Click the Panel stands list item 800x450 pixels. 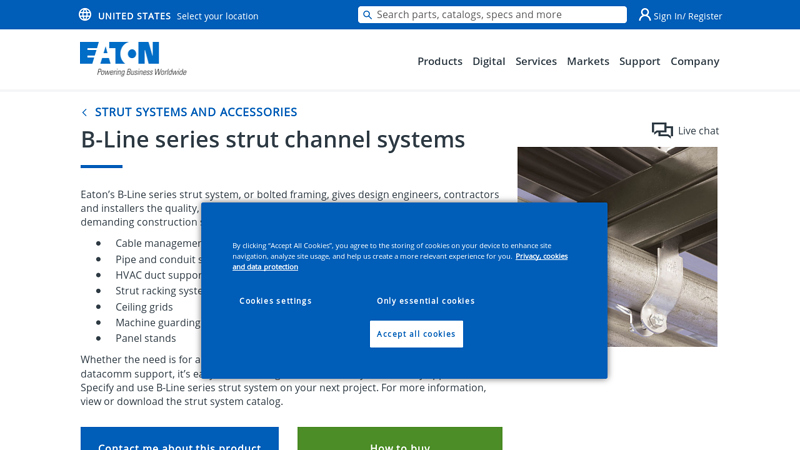145,338
